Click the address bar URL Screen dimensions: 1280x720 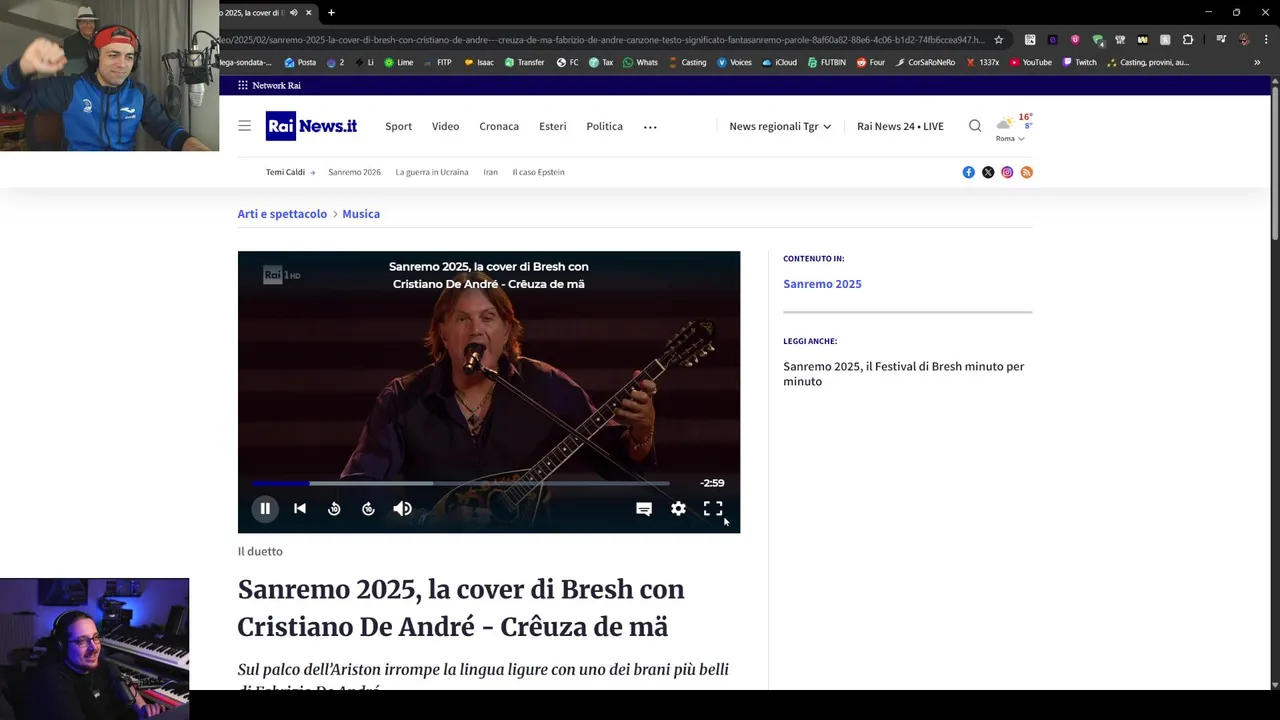[x=600, y=40]
